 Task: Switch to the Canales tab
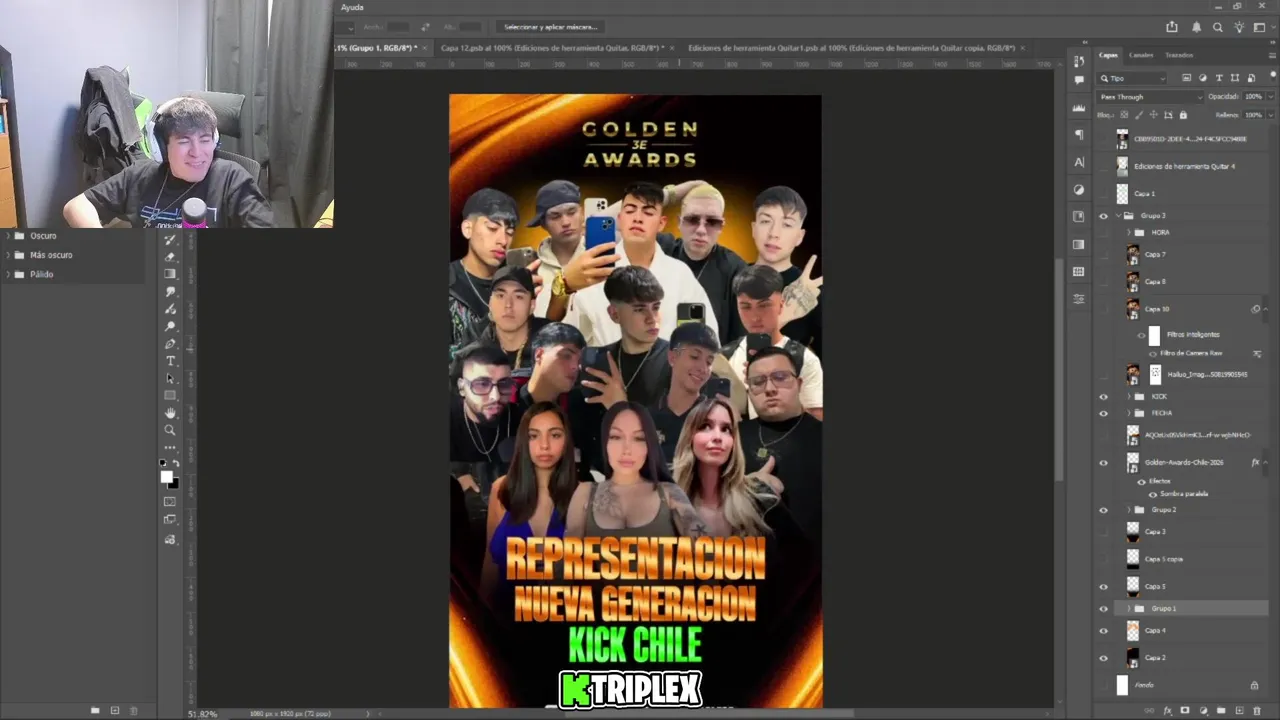(x=1141, y=55)
